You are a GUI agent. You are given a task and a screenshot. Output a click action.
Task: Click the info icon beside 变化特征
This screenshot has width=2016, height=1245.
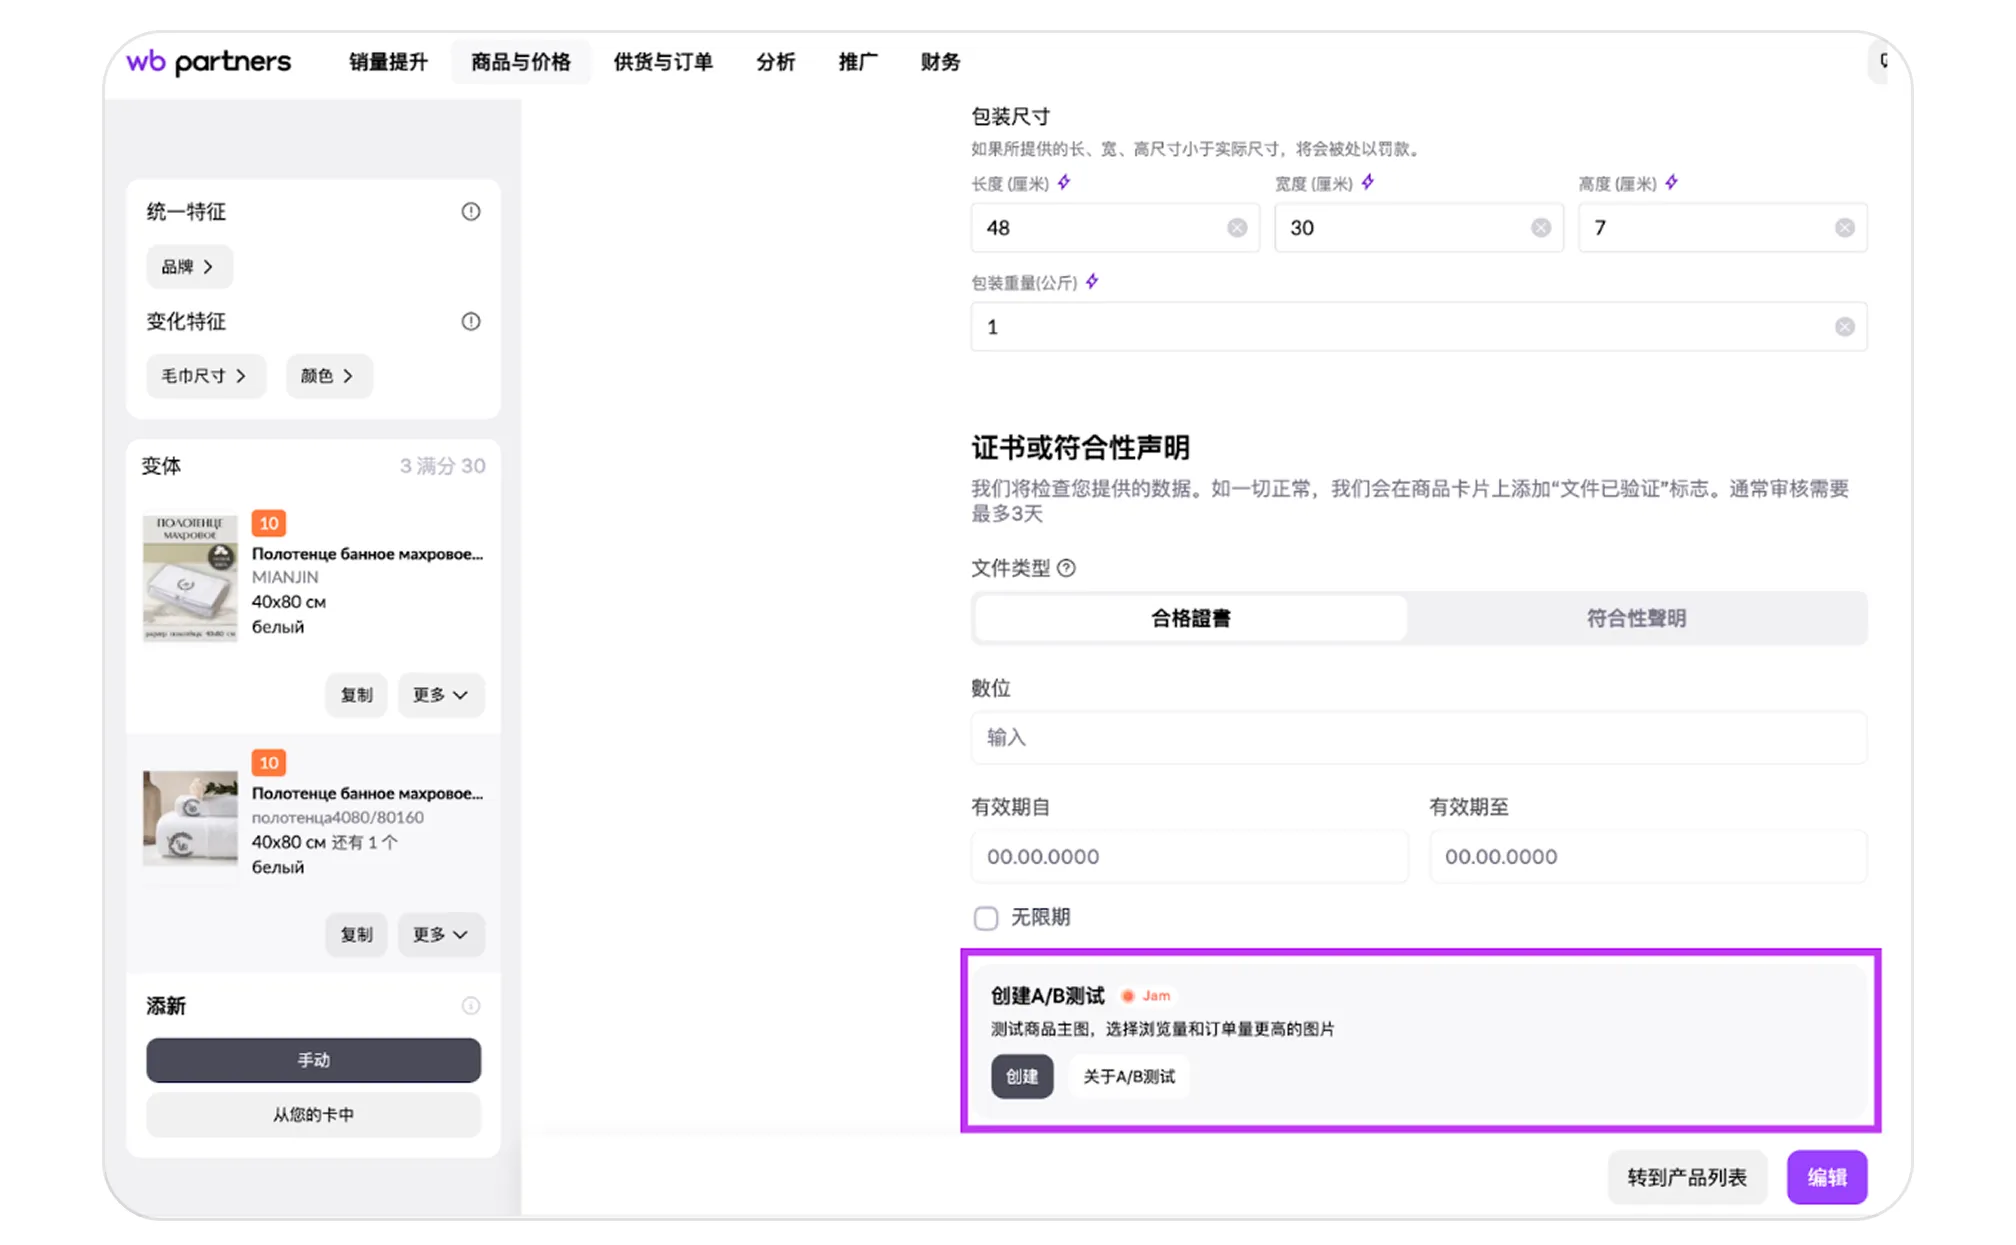[470, 322]
